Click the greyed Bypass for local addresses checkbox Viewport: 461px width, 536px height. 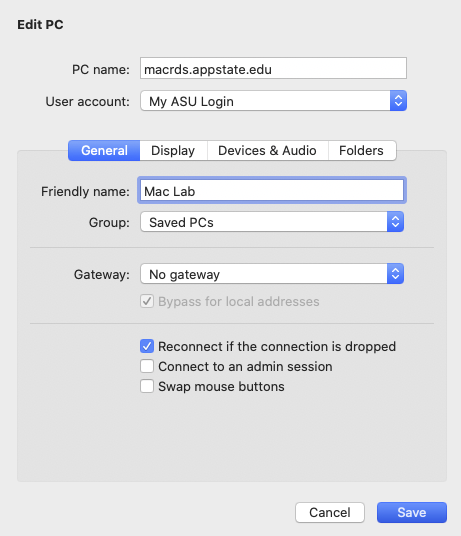147,302
